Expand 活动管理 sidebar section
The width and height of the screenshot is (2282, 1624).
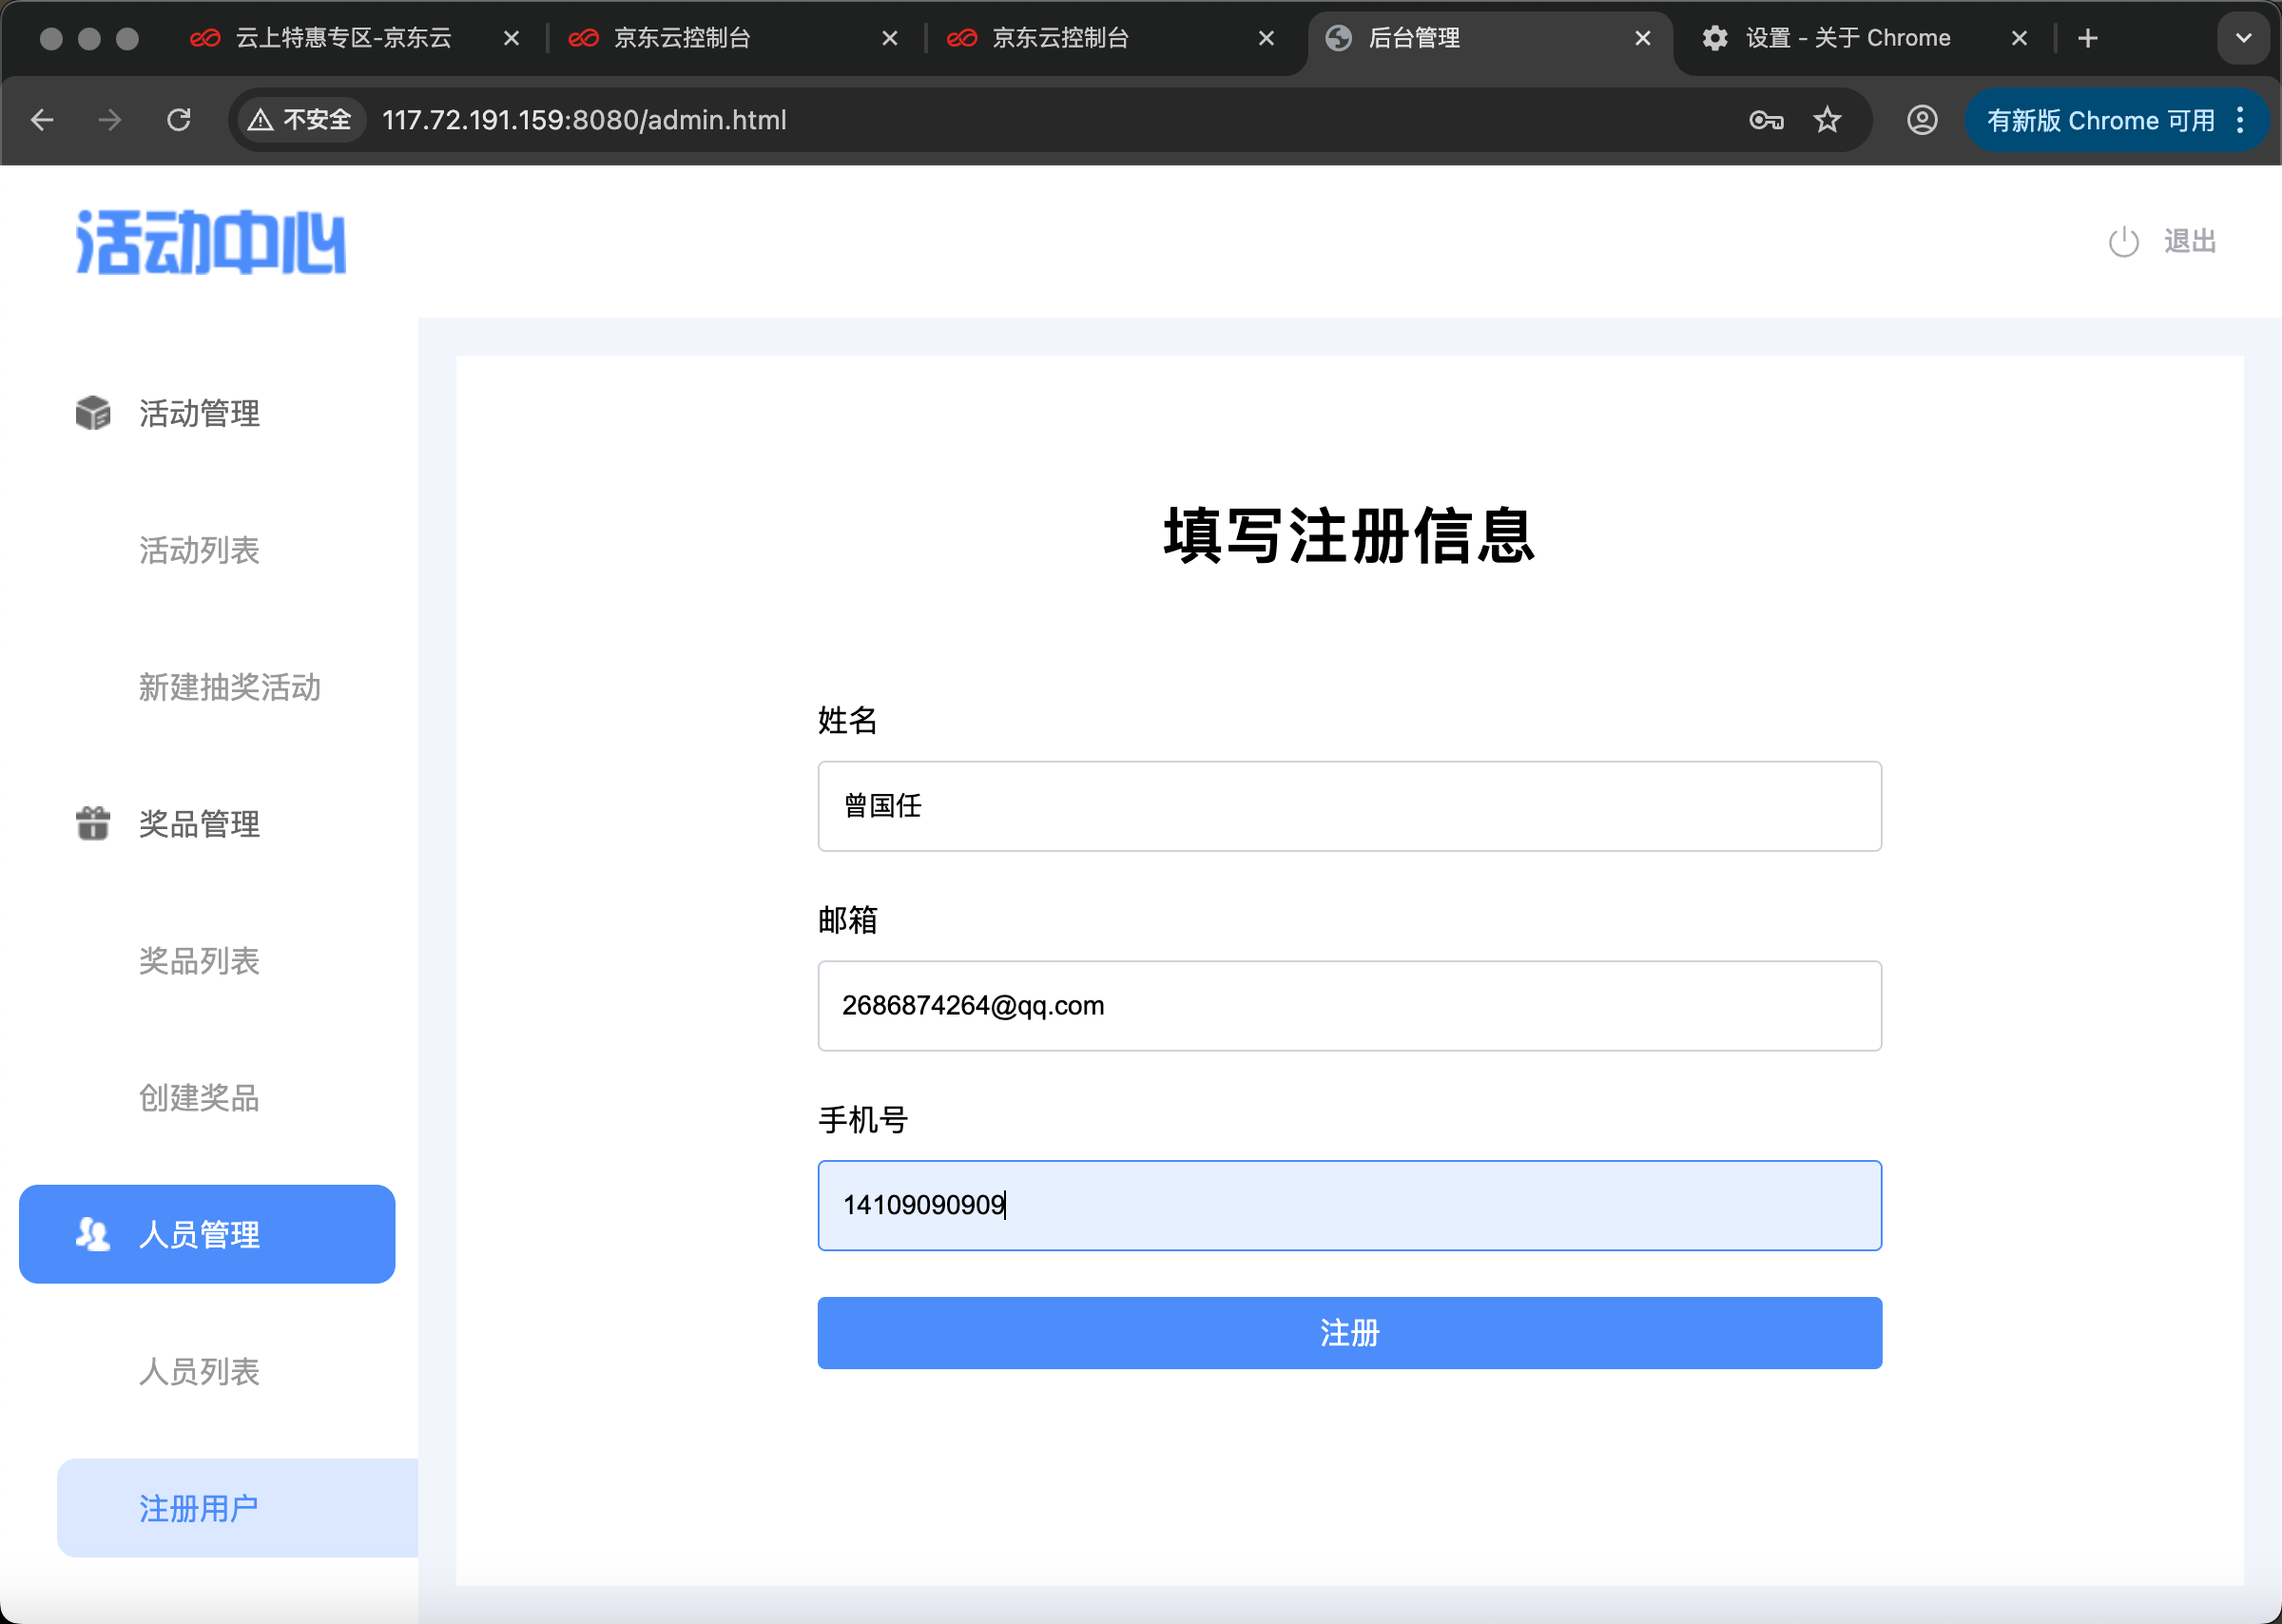click(x=199, y=413)
